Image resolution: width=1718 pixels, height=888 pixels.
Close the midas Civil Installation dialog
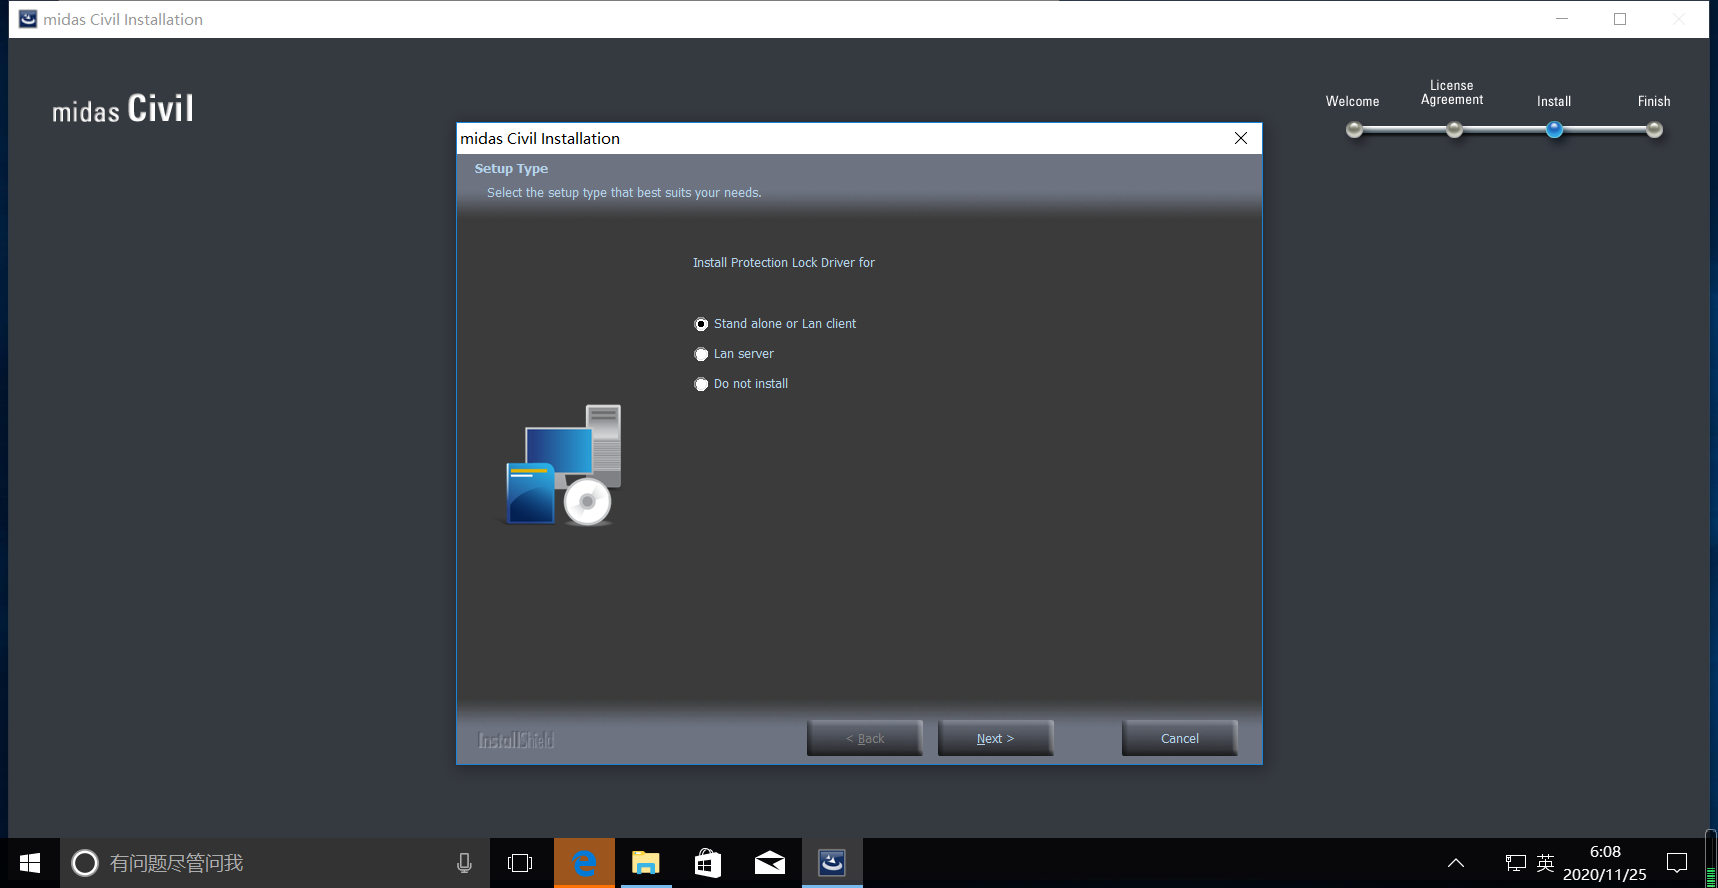(1241, 138)
